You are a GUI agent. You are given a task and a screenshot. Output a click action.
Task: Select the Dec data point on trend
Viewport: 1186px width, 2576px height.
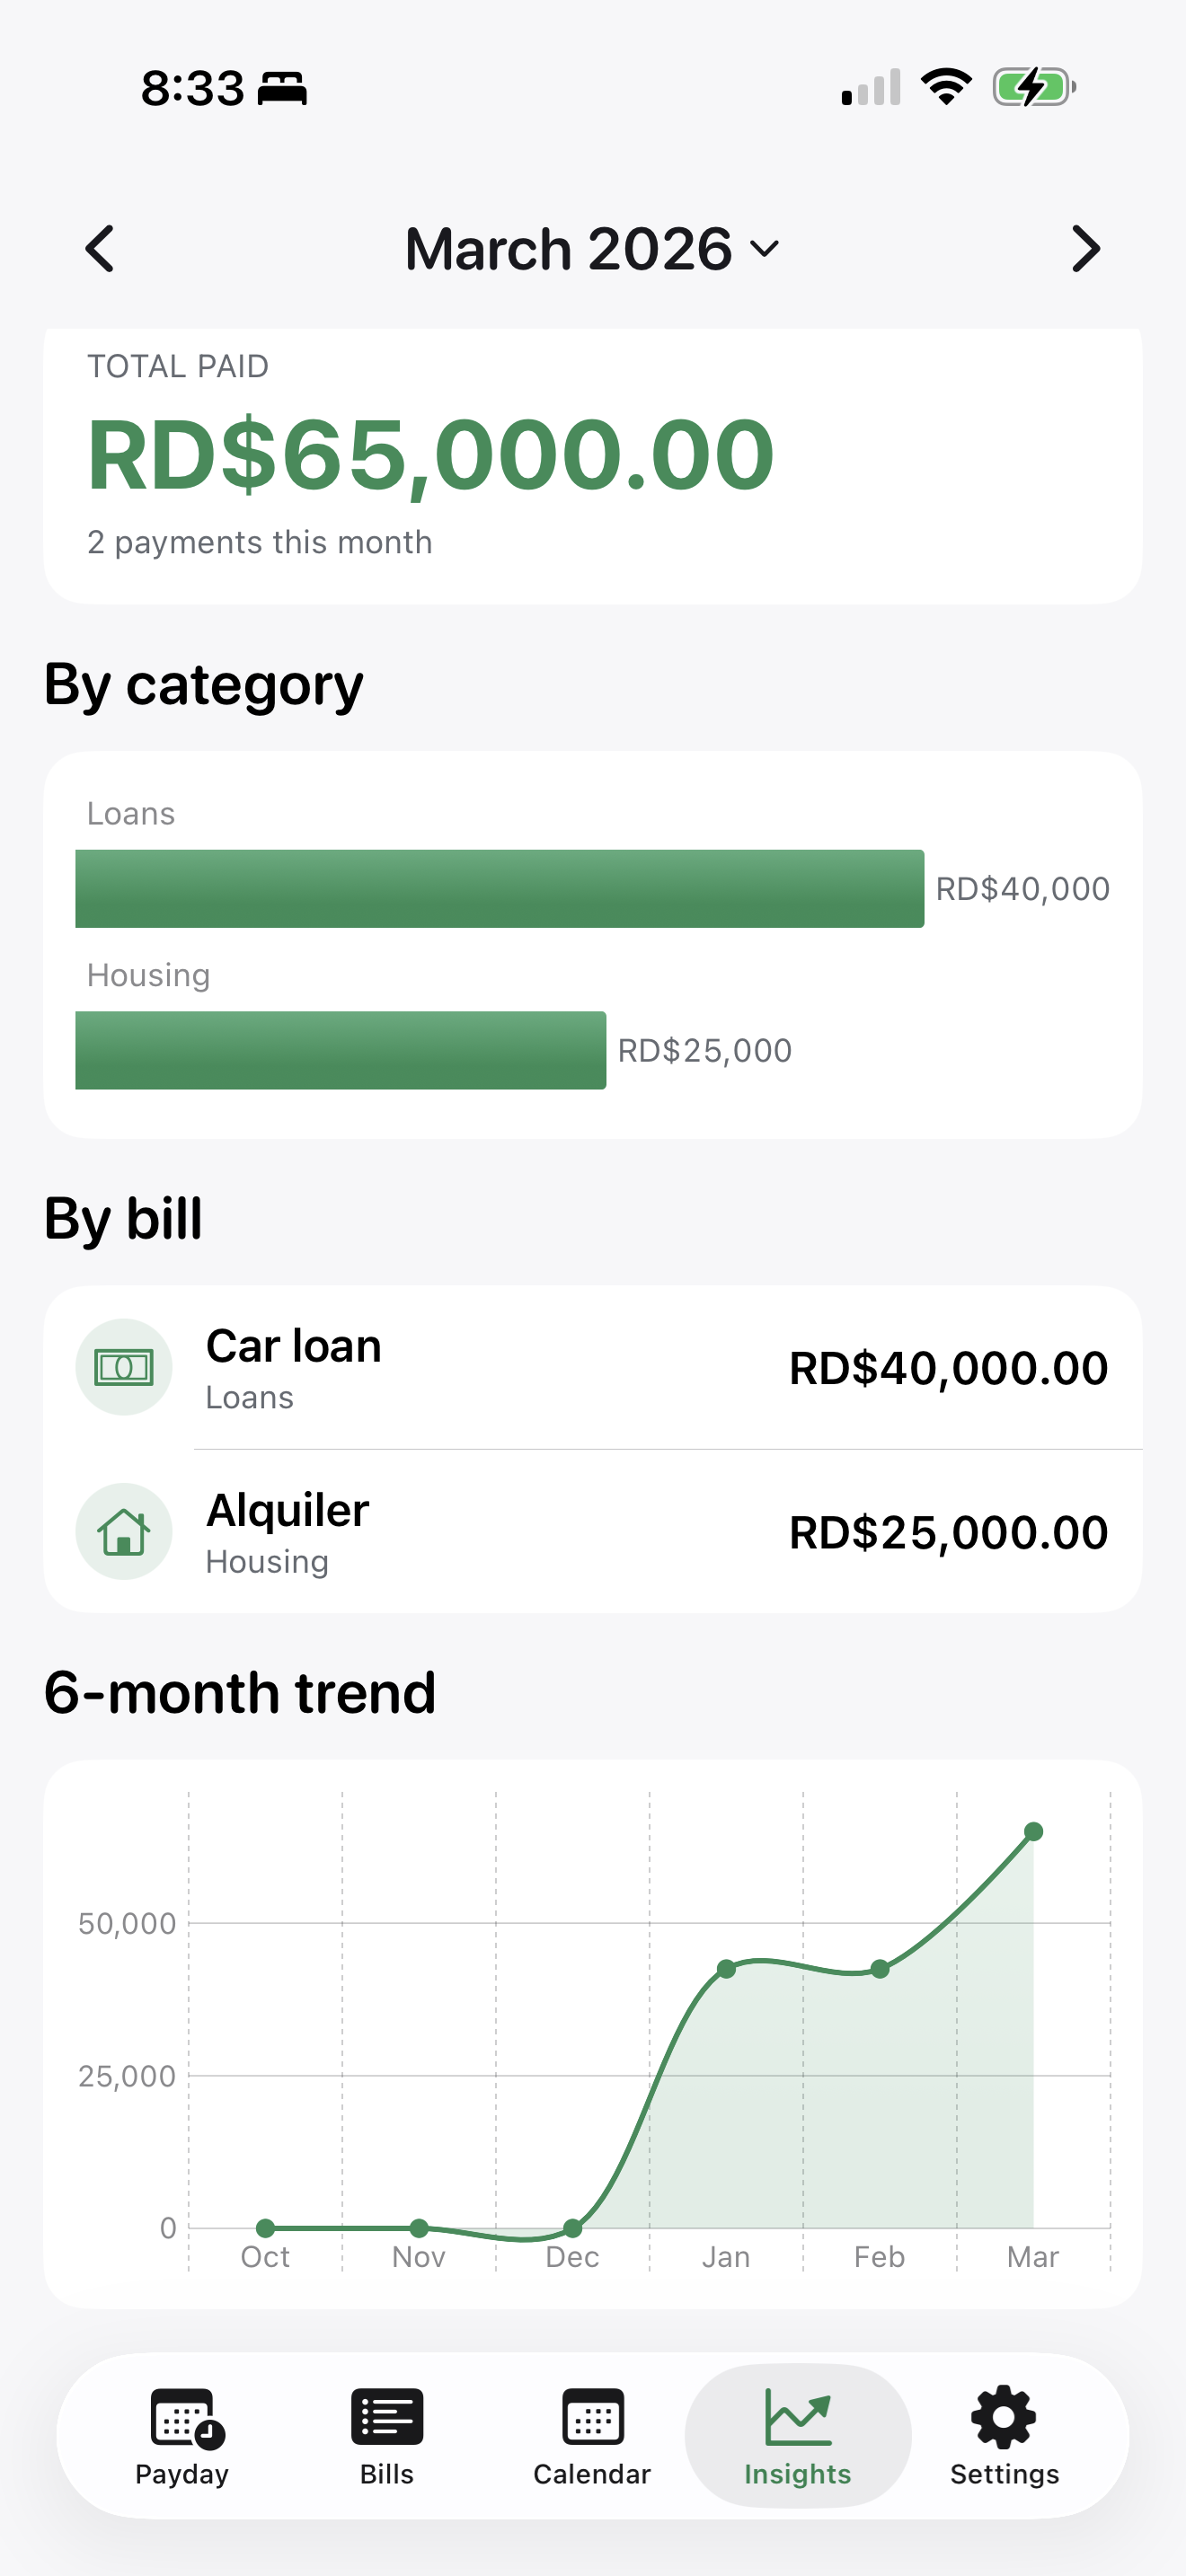click(x=572, y=2228)
